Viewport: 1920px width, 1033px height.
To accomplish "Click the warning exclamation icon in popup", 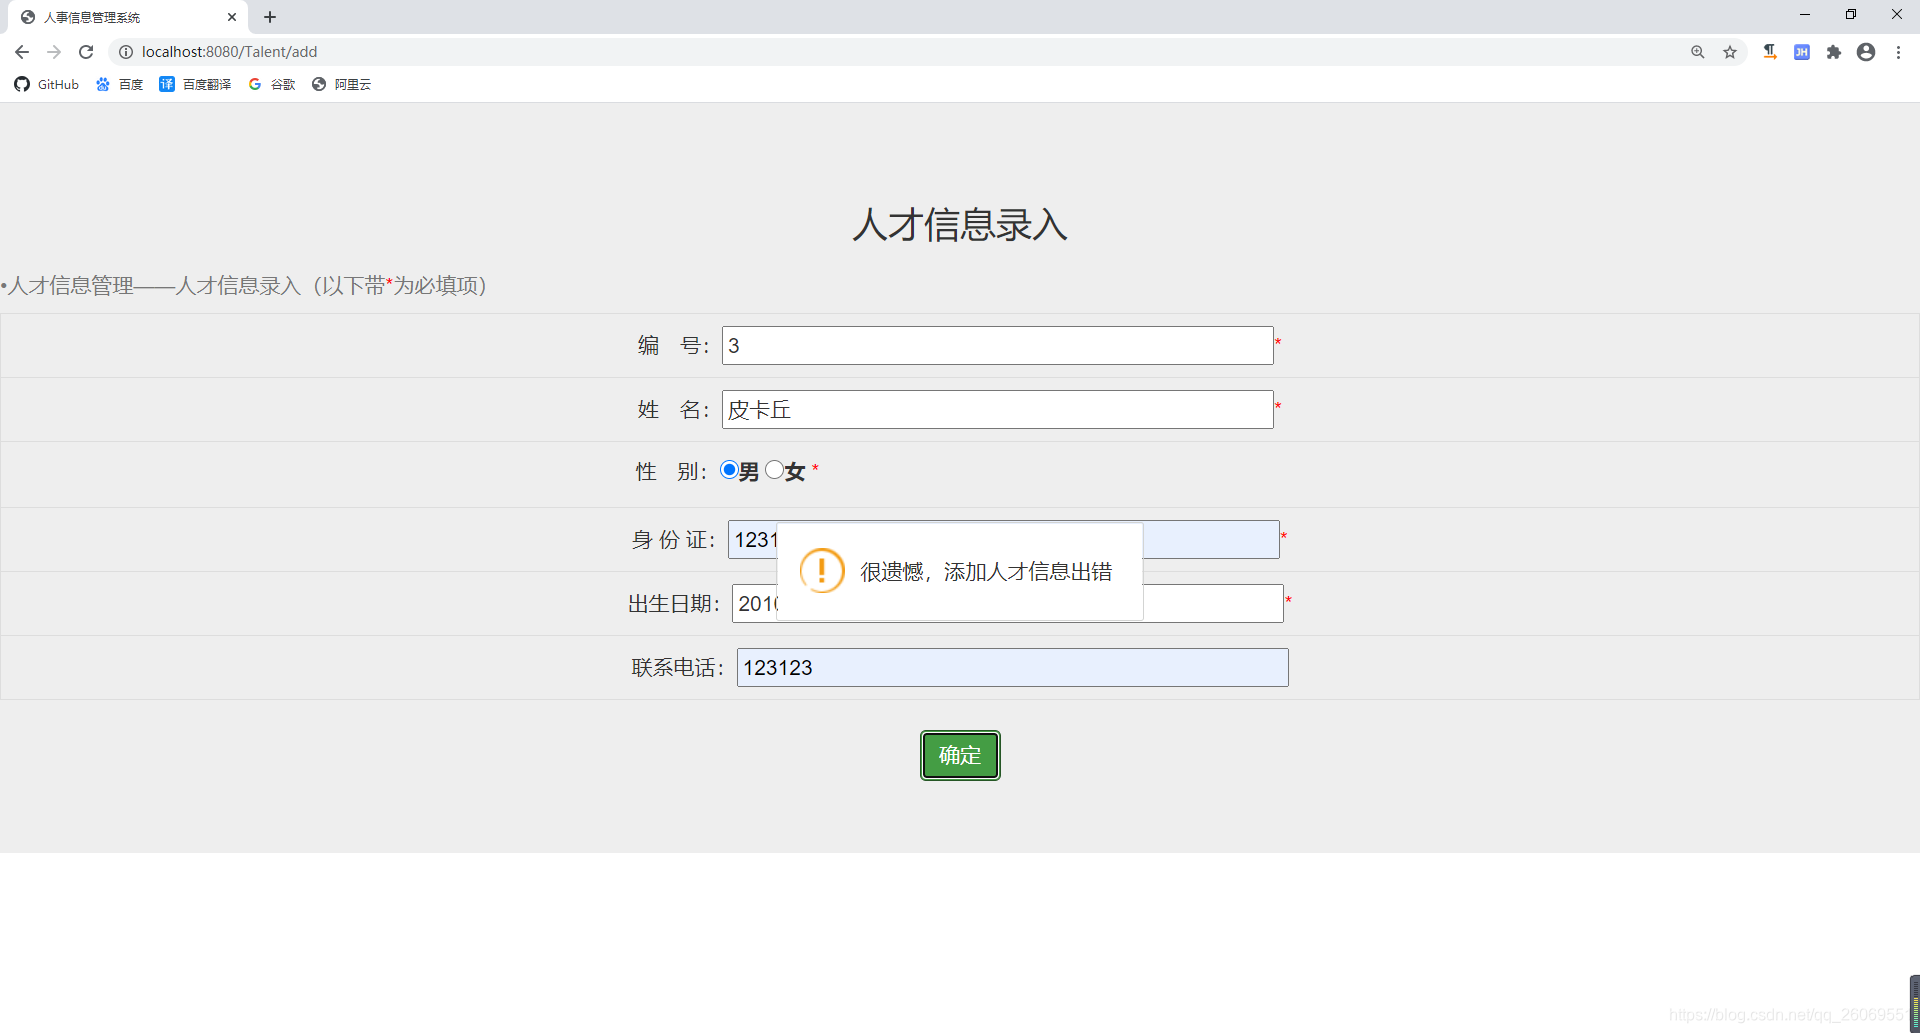I will coord(822,571).
